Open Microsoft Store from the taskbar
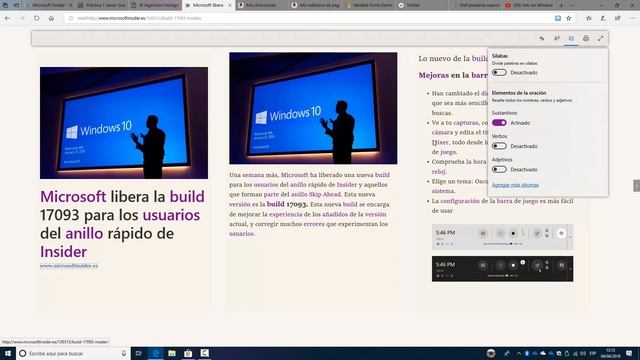This screenshot has width=640, height=360. [188, 353]
